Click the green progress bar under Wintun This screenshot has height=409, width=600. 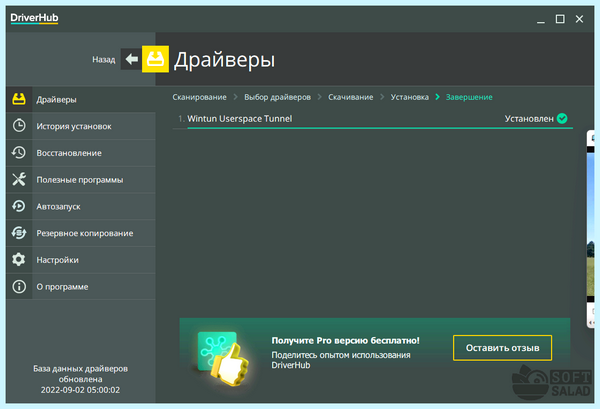[380, 128]
